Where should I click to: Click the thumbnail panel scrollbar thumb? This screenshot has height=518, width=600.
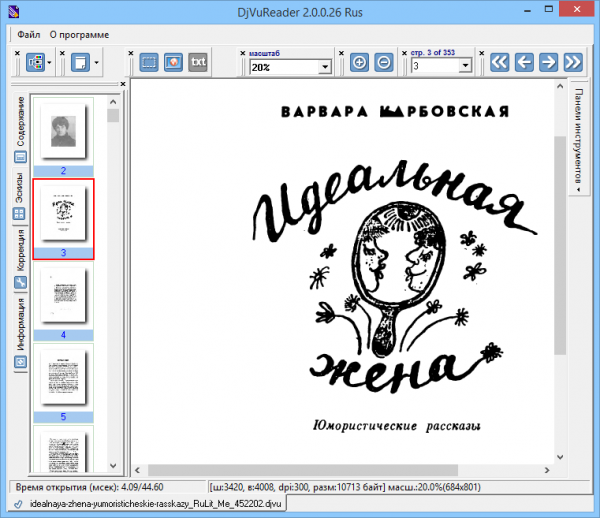click(x=113, y=115)
